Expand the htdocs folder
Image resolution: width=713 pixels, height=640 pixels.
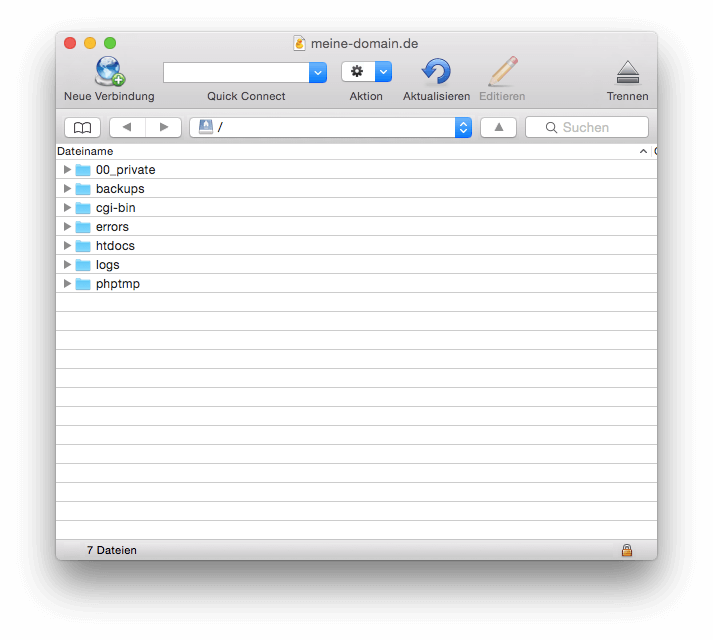[67, 246]
